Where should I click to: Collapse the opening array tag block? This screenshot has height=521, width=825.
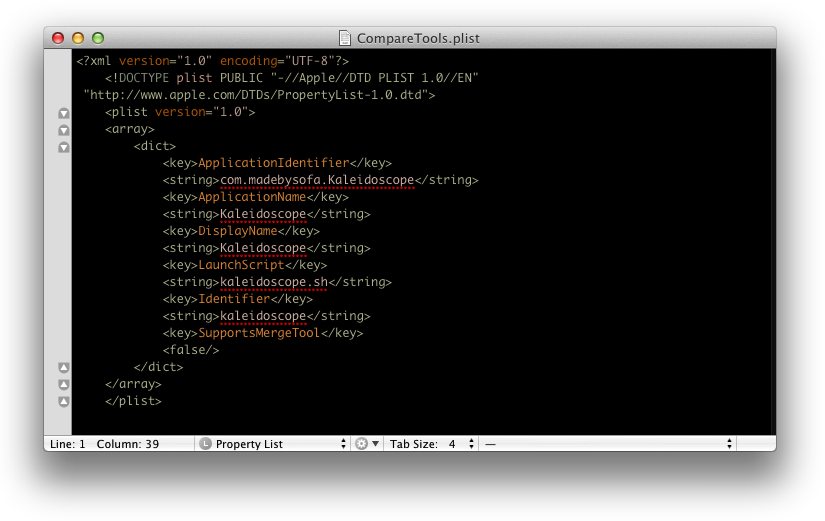64,130
